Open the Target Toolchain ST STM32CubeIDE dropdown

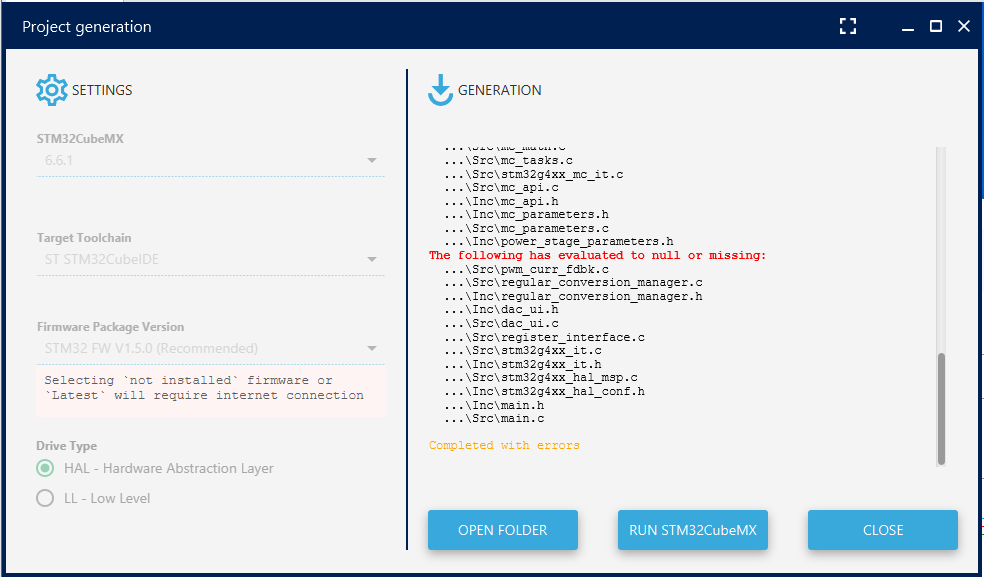click(x=210, y=259)
